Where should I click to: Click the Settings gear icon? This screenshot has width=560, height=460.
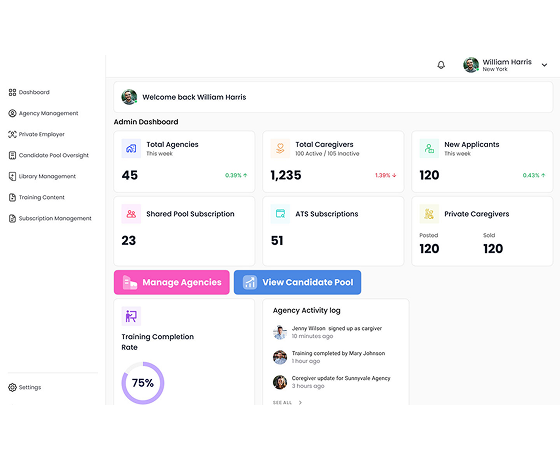[12, 388]
